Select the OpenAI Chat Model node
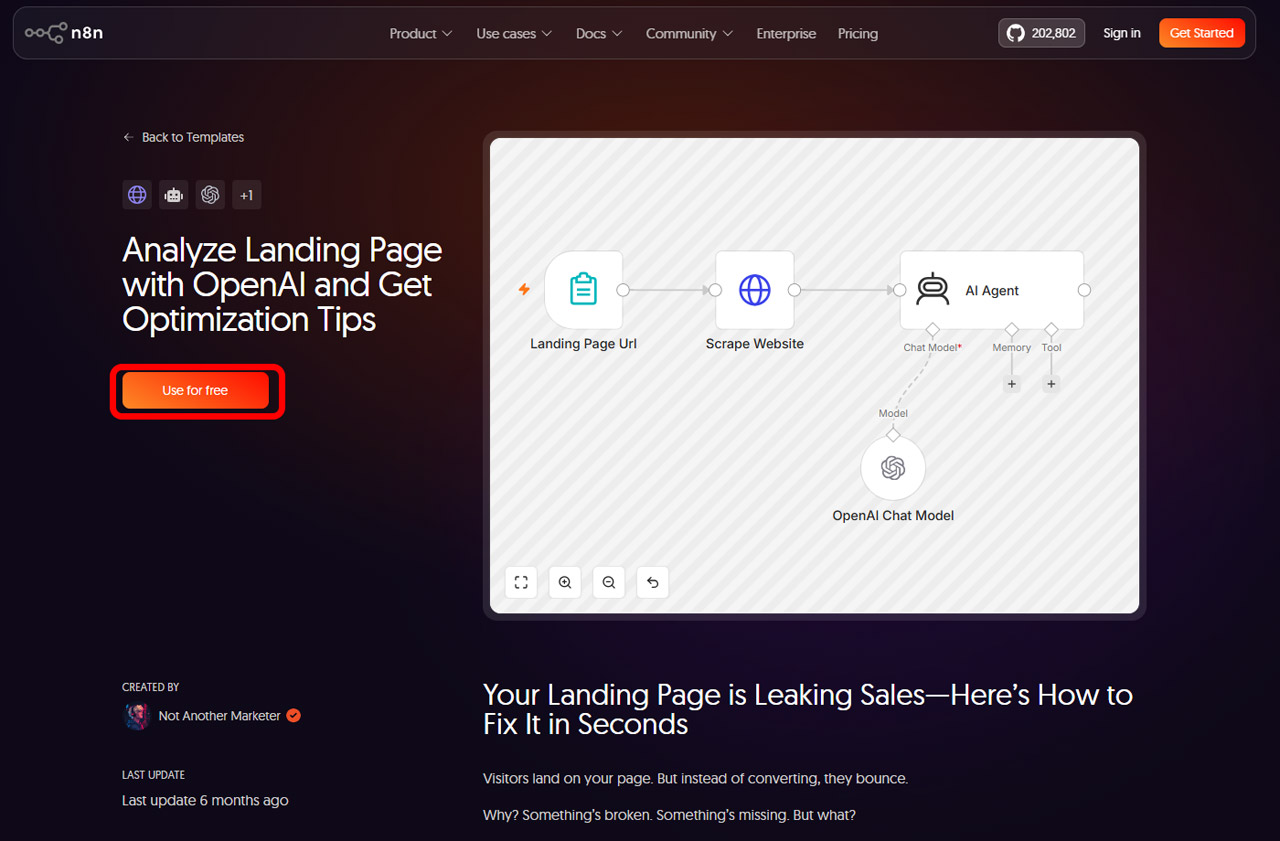1280x841 pixels. tap(893, 467)
